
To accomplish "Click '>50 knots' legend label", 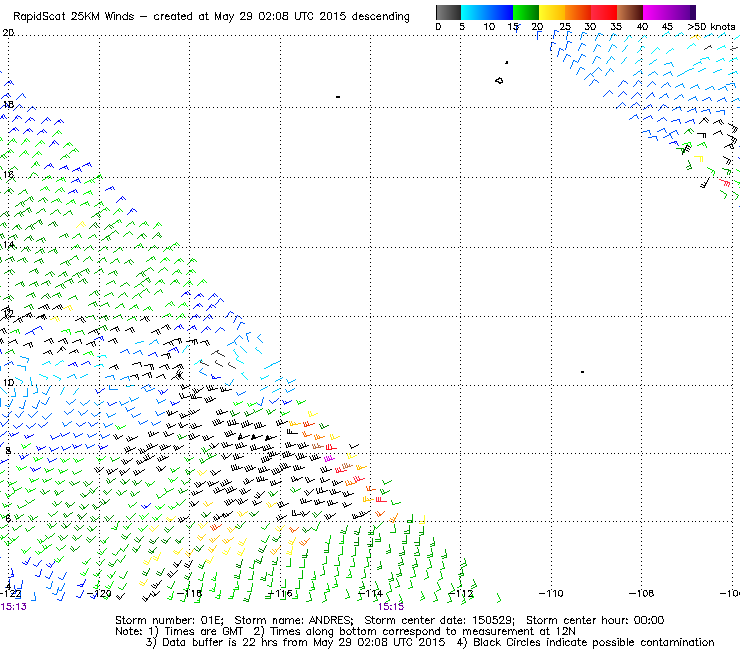I will [x=711, y=27].
